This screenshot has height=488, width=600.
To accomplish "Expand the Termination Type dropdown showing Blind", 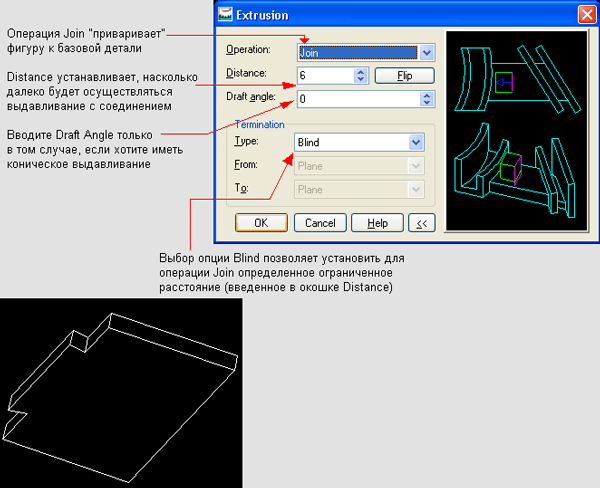I will 416,143.
